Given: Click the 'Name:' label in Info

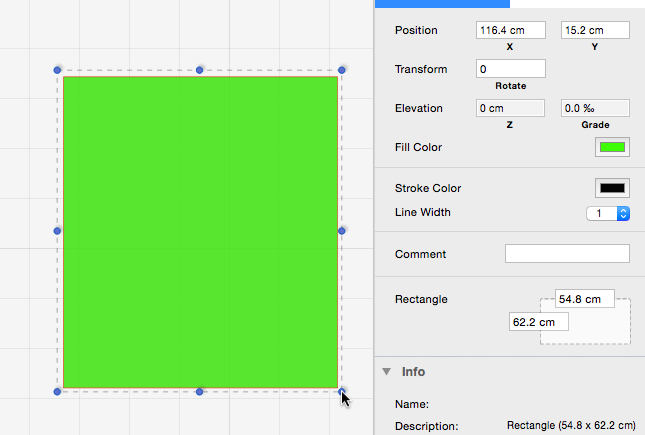Looking at the screenshot, I should (412, 404).
